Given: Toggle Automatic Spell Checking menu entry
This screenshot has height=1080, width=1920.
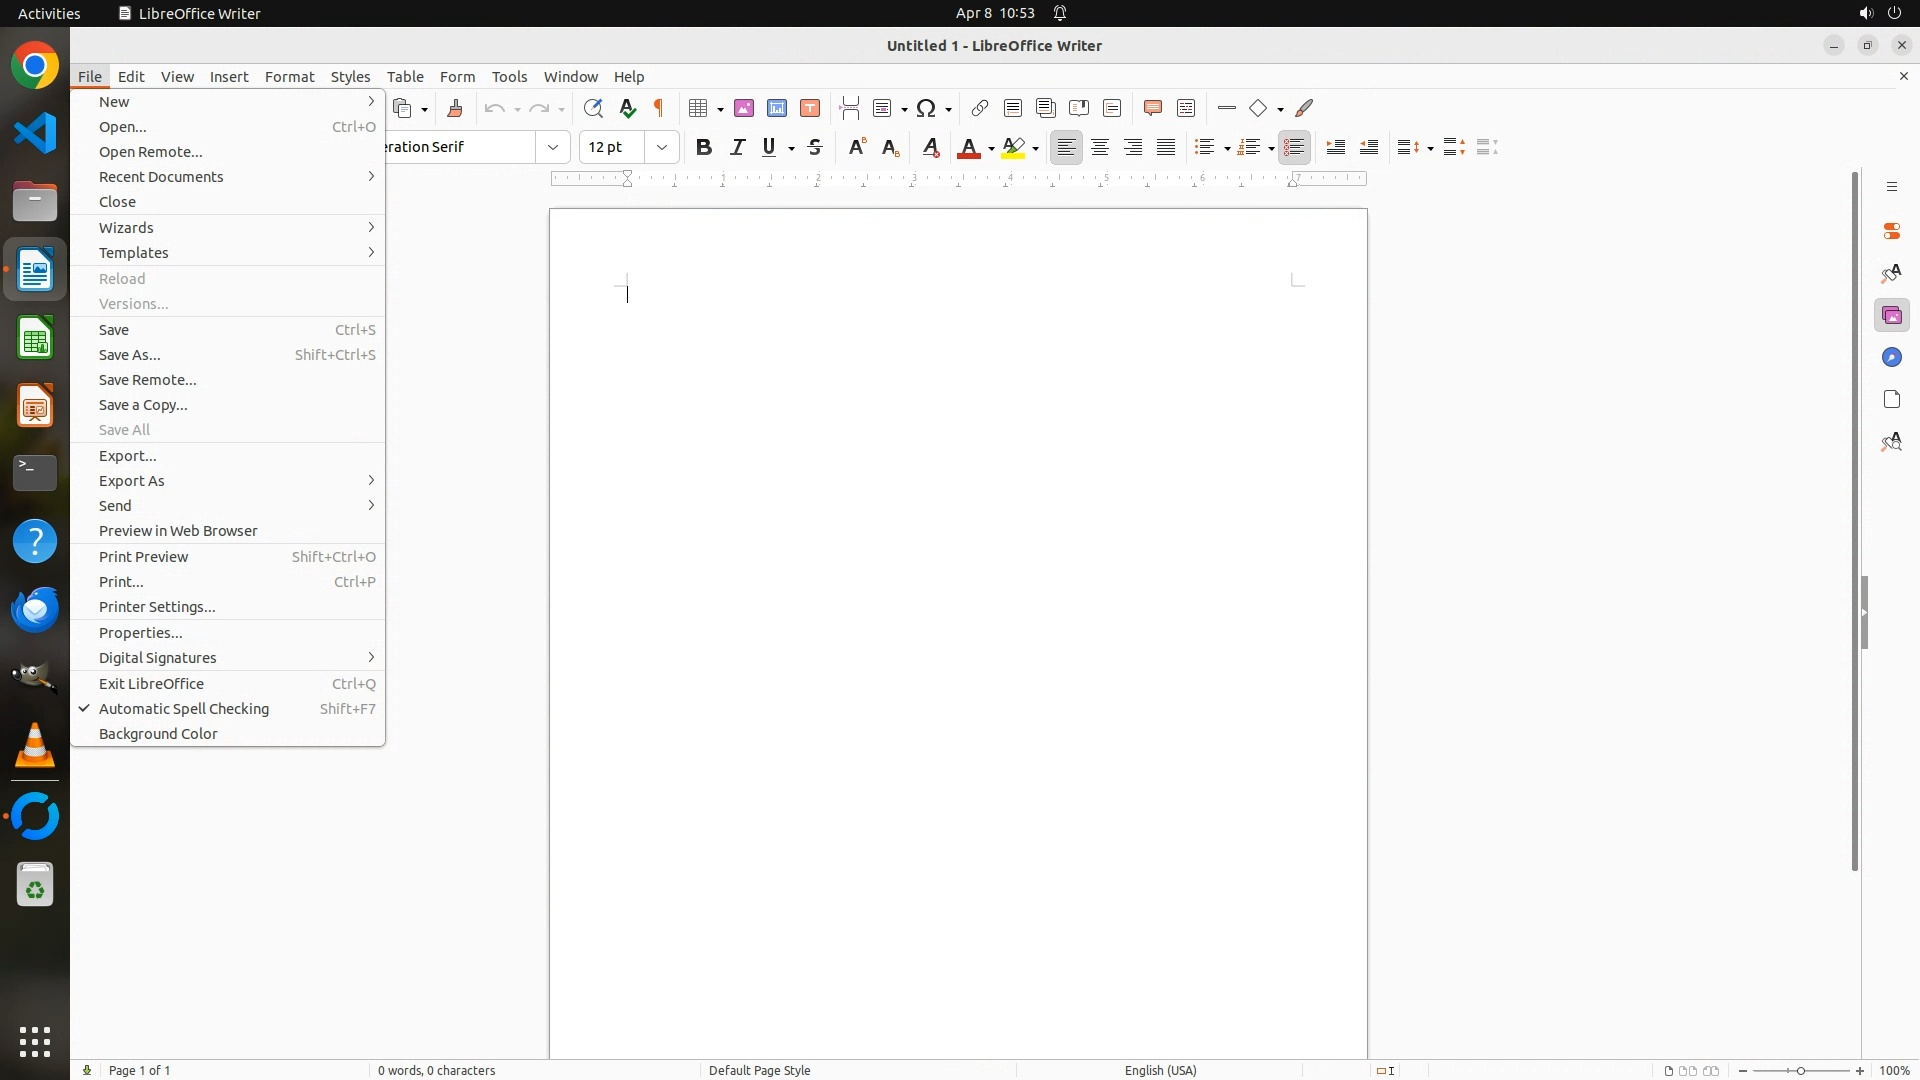Looking at the screenshot, I should tap(184, 709).
